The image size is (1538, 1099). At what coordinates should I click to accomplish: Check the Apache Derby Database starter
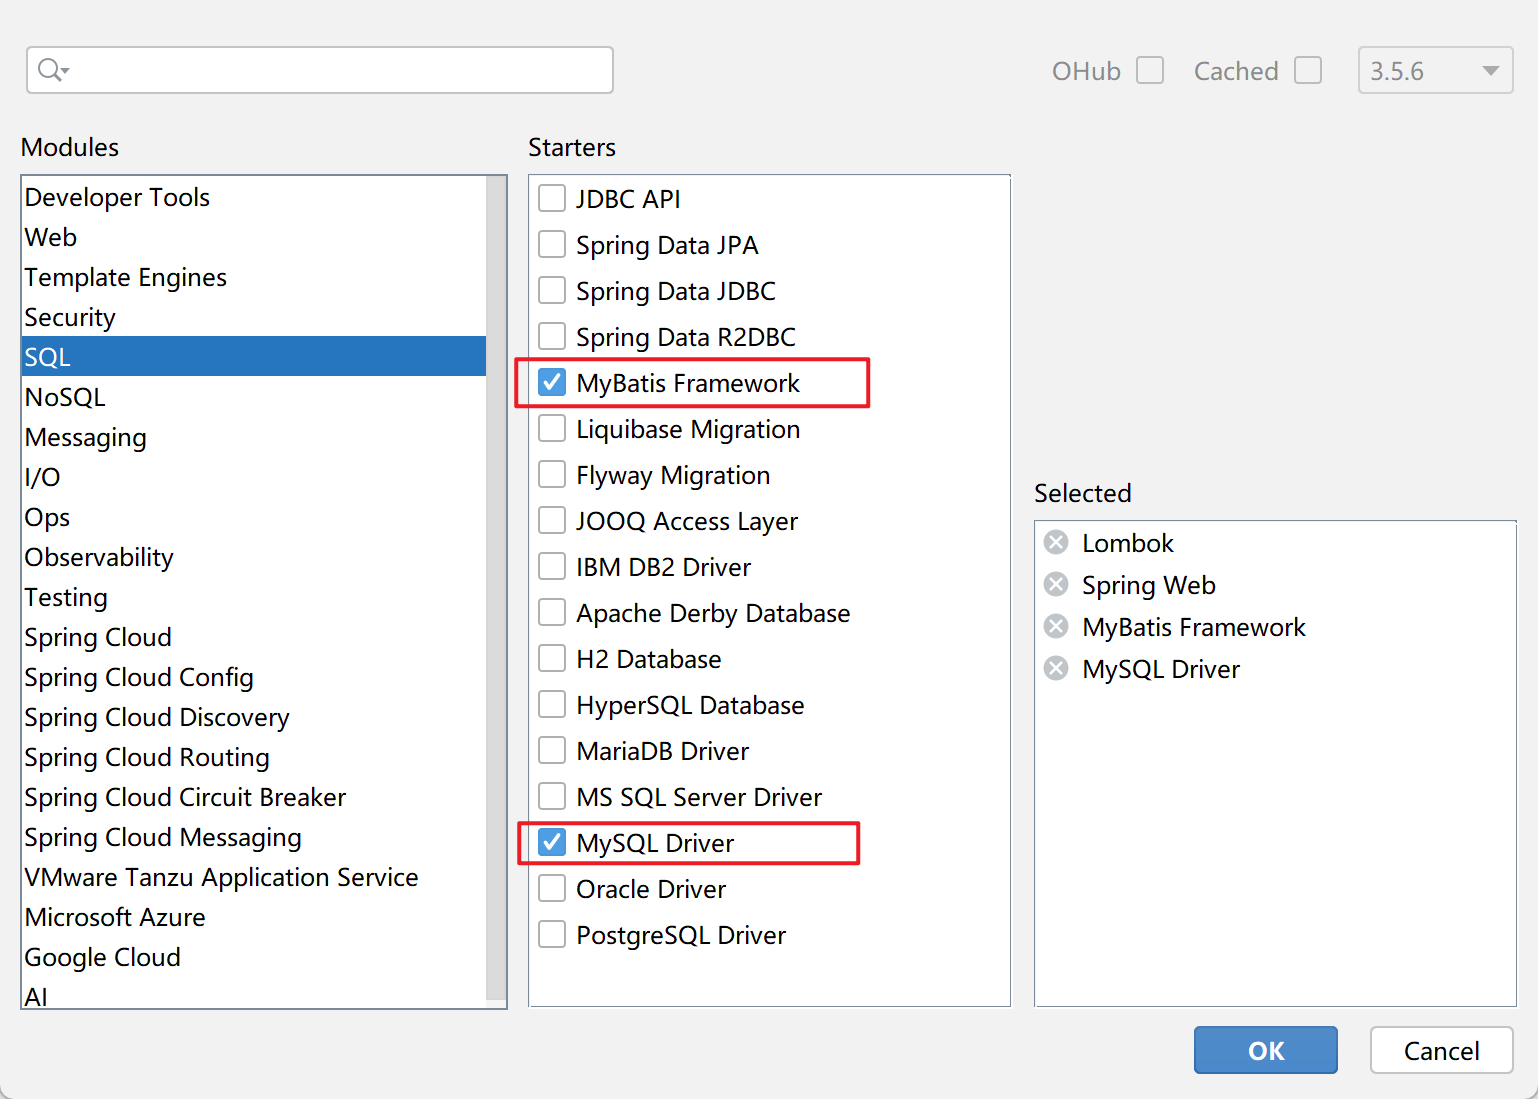click(x=552, y=612)
